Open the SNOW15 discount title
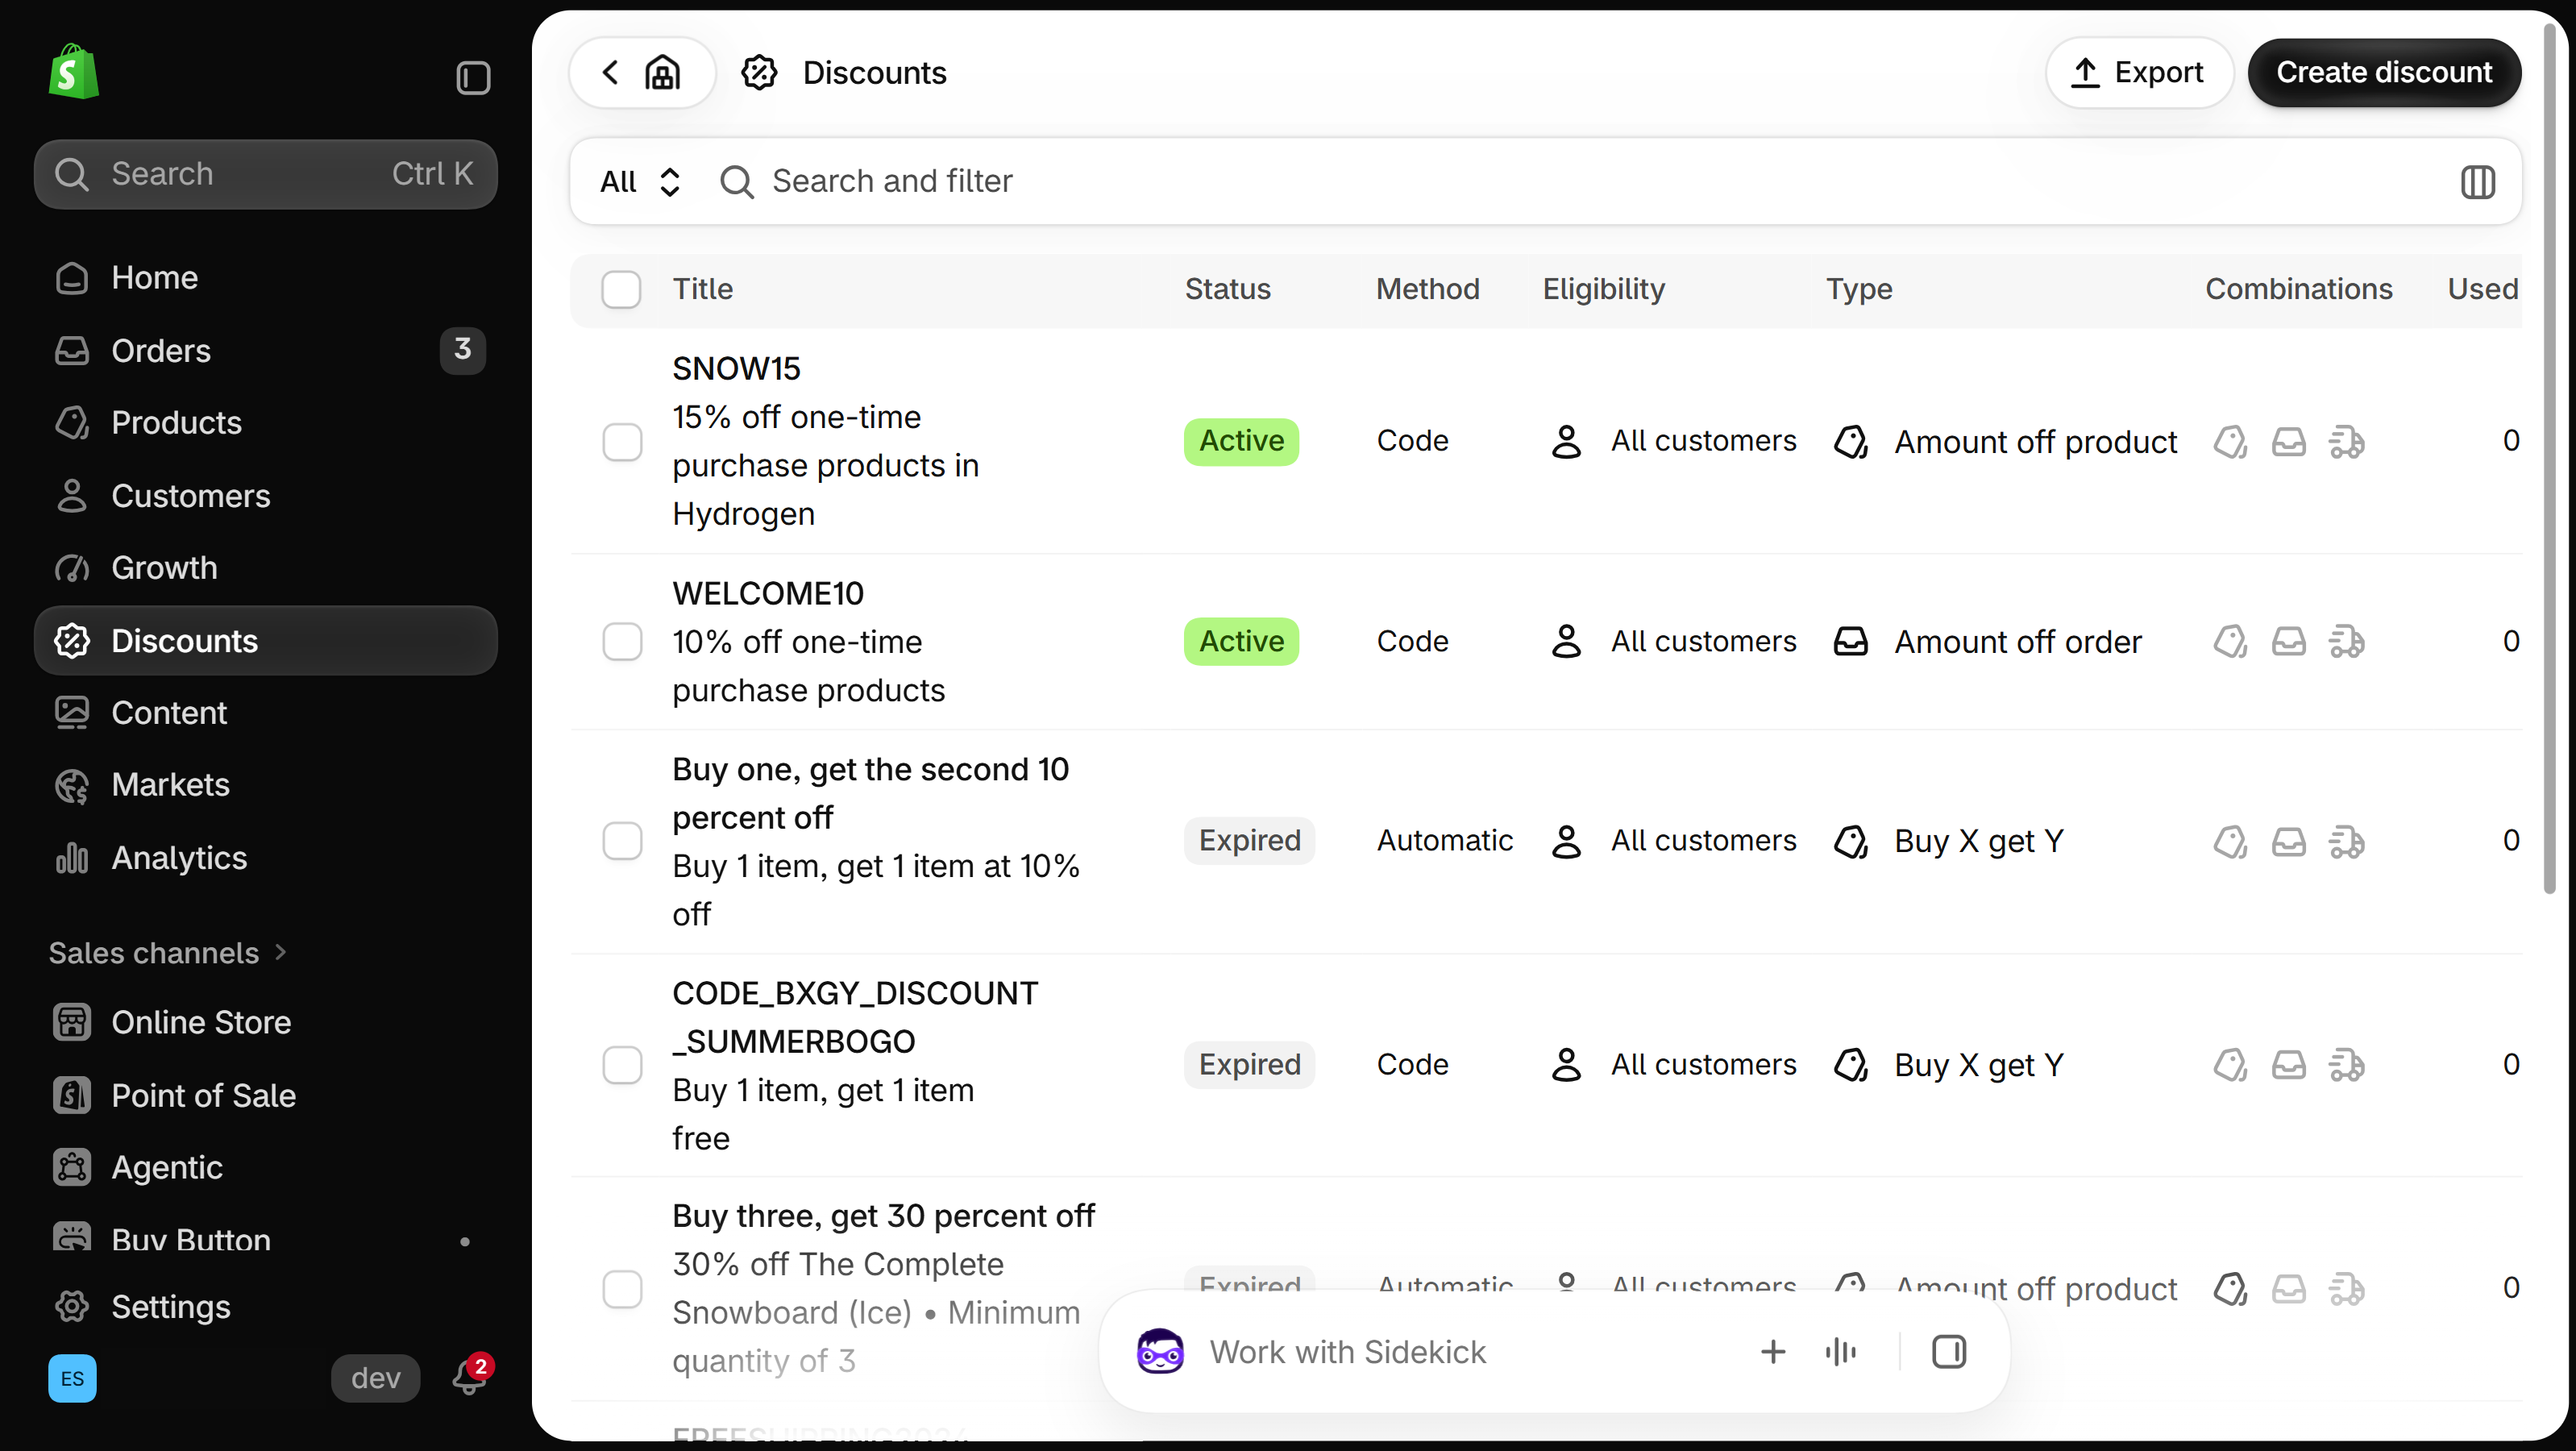Viewport: 2576px width, 1451px height. coord(736,368)
